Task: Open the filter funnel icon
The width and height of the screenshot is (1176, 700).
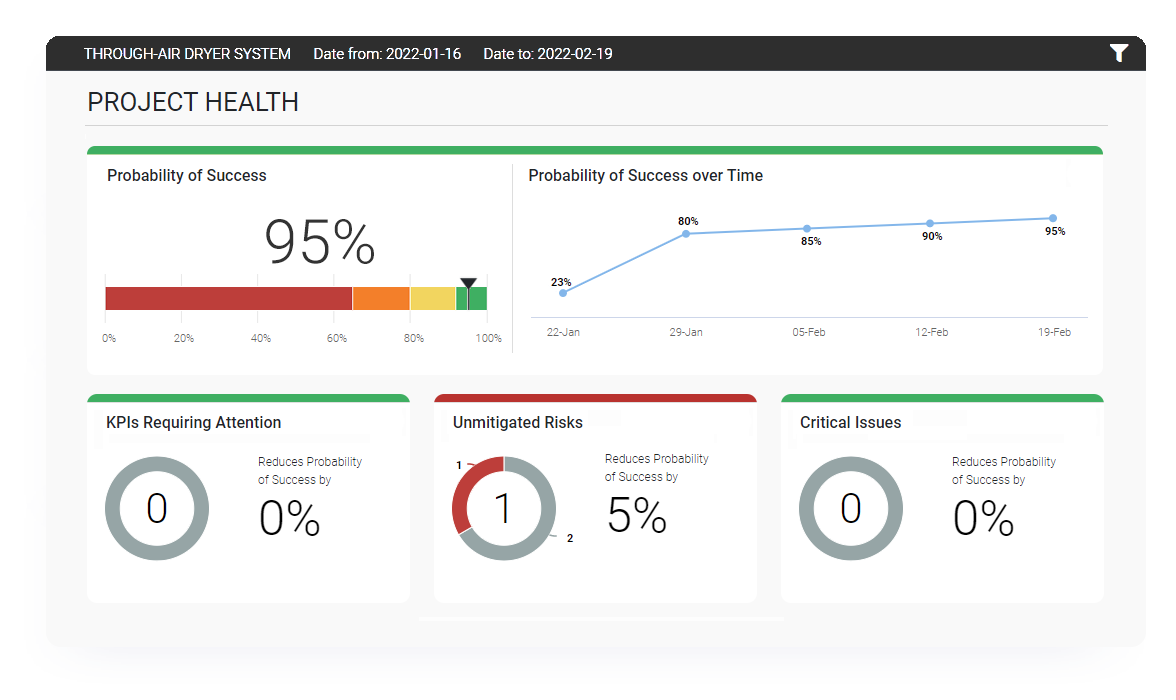Action: tap(1118, 54)
